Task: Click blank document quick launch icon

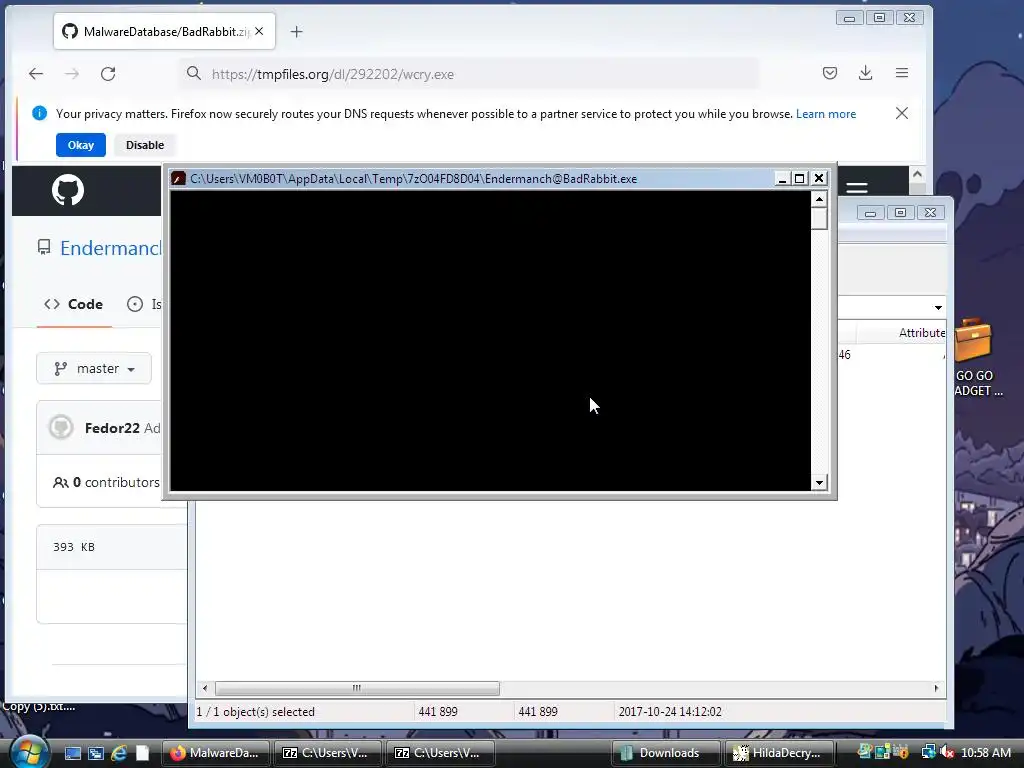Action: coord(142,753)
